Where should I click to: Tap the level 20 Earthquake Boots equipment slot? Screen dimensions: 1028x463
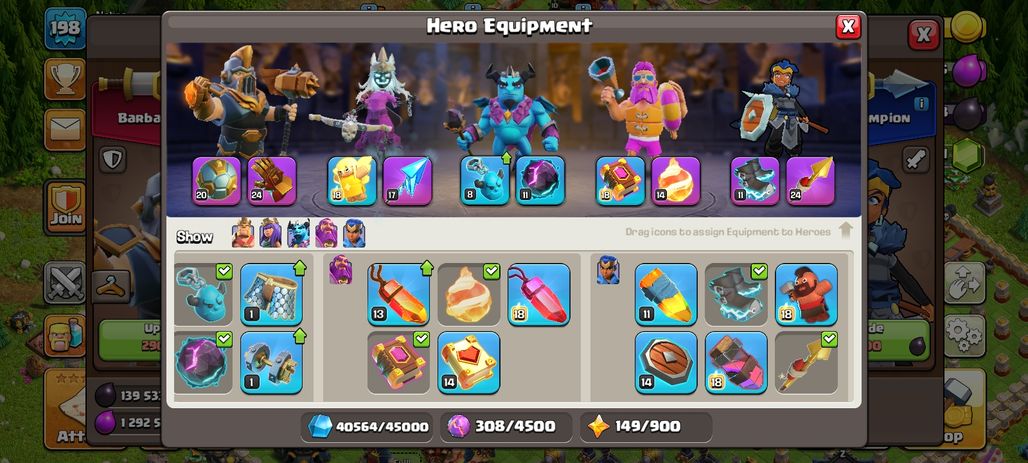pos(216,181)
